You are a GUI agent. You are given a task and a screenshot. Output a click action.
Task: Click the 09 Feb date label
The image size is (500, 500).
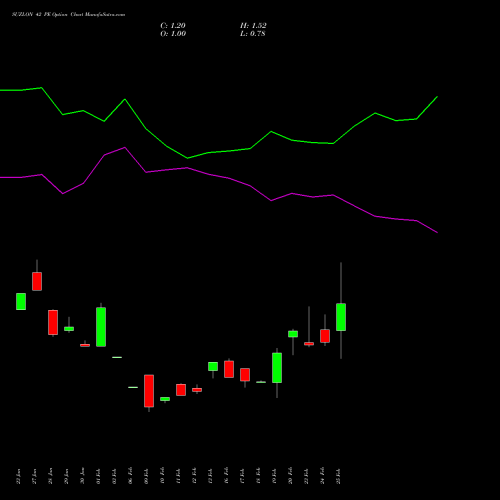147,477
